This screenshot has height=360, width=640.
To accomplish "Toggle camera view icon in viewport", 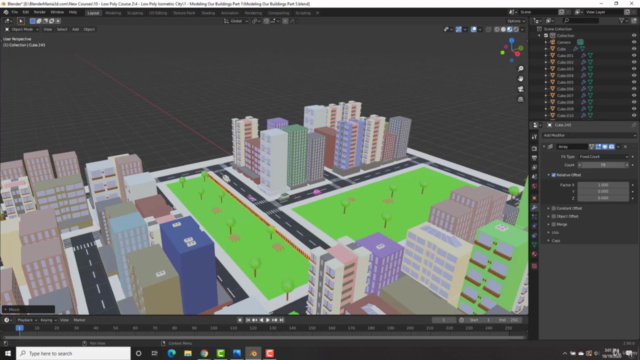I will click(x=520, y=89).
